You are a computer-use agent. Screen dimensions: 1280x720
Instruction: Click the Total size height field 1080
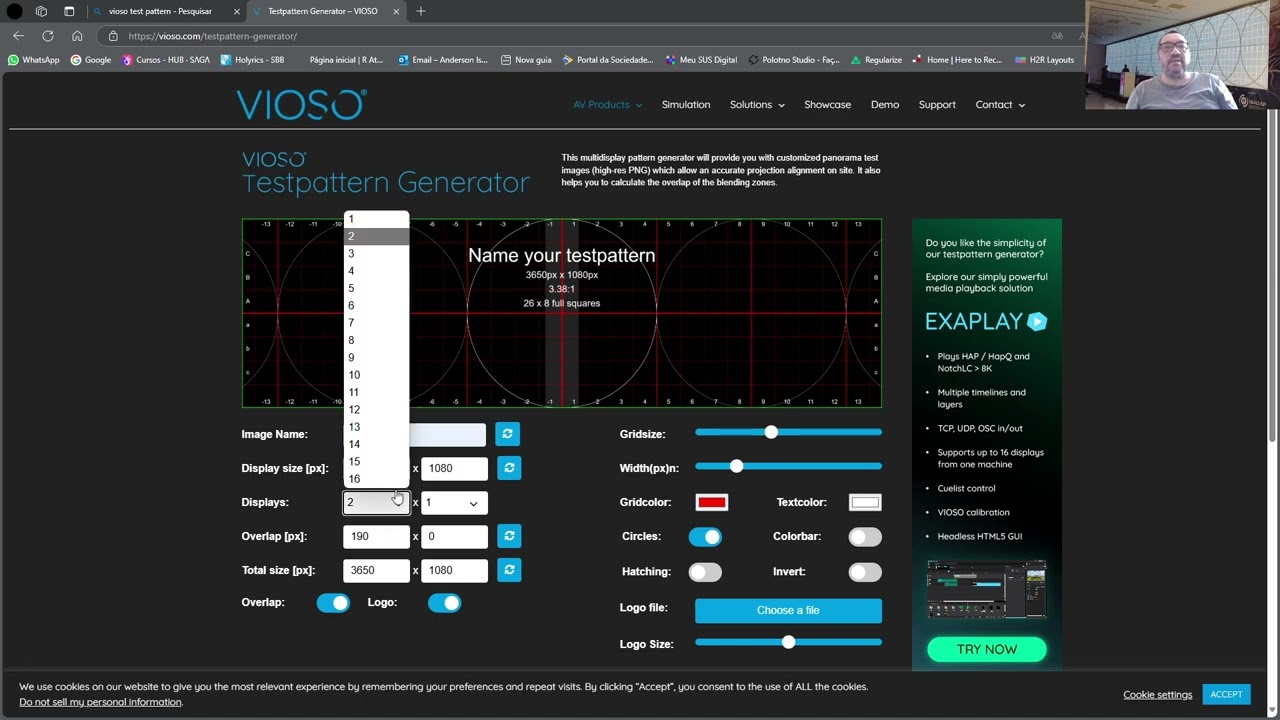tap(454, 570)
